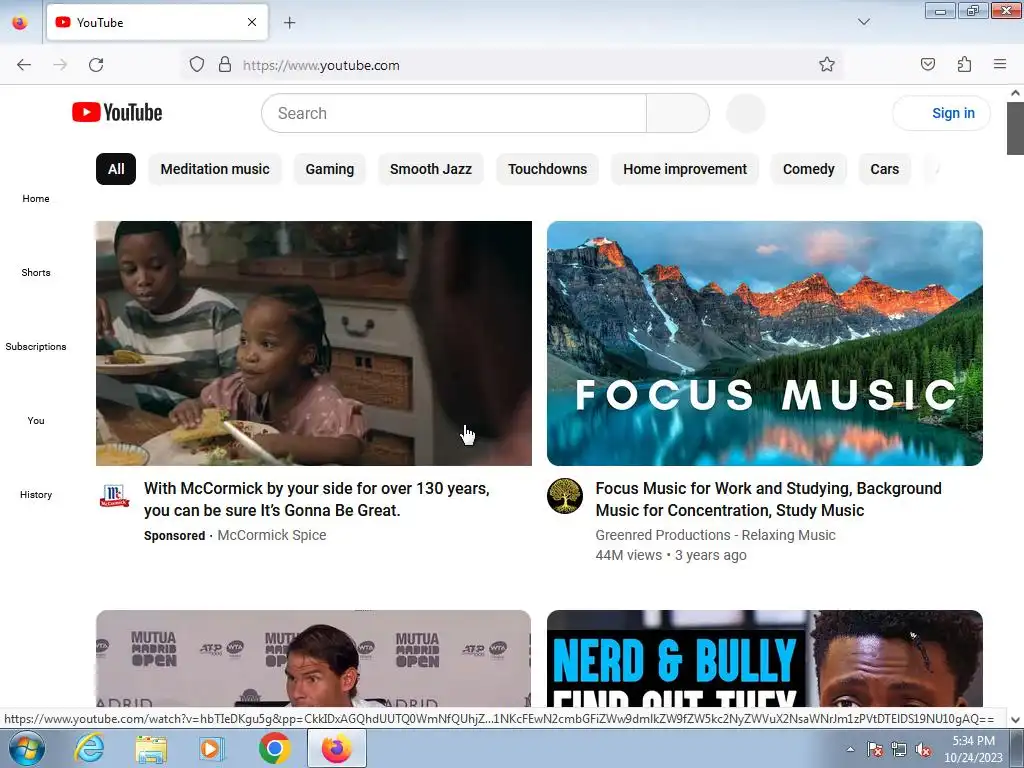The height and width of the screenshot is (768, 1024).
Task: Click the "Sponsored" label
Action: click(174, 536)
